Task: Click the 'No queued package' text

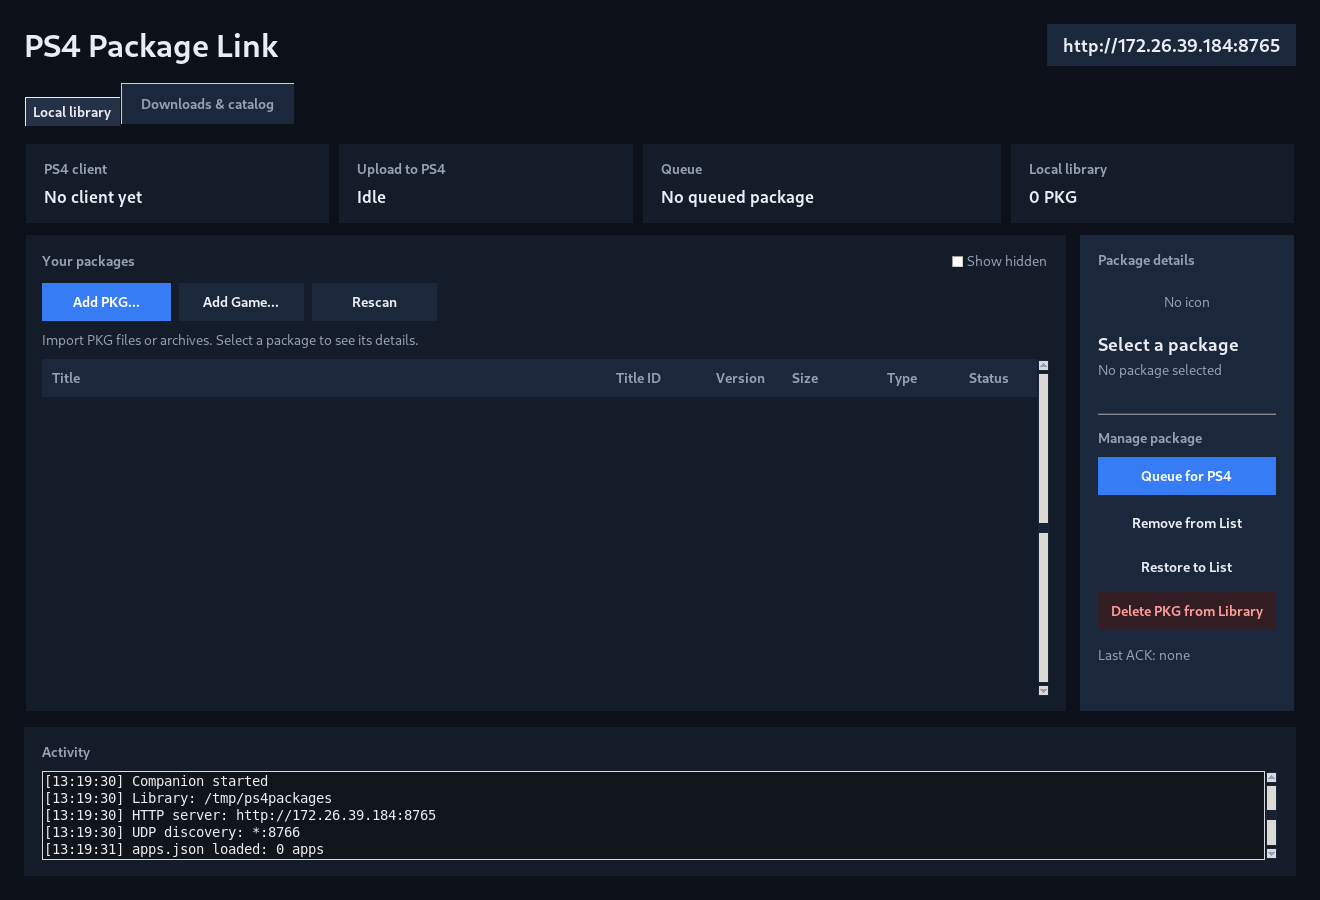Action: click(737, 197)
